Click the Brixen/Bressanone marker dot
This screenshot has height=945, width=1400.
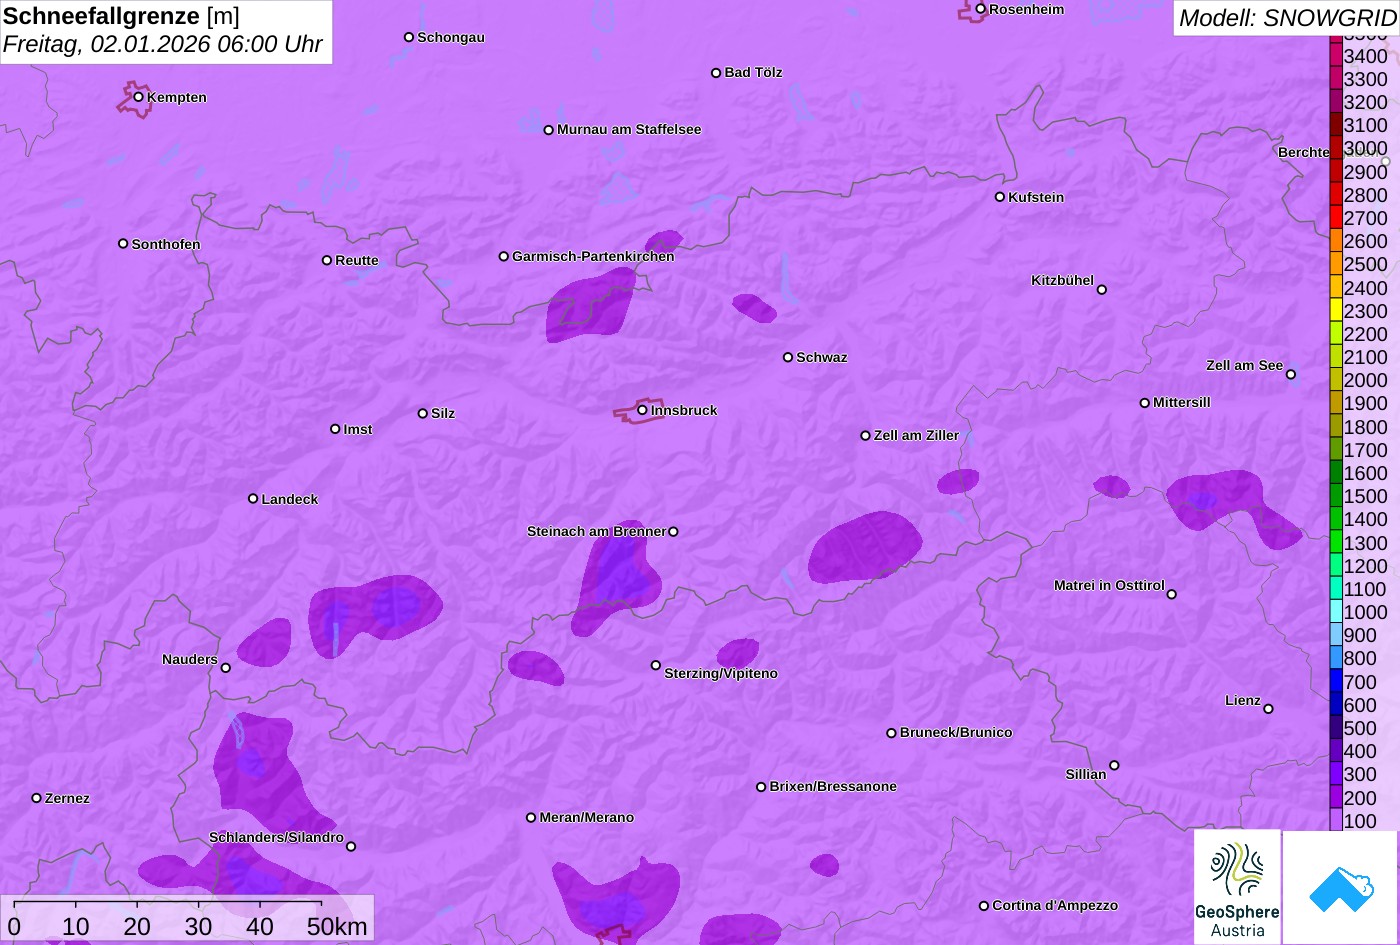(x=761, y=787)
